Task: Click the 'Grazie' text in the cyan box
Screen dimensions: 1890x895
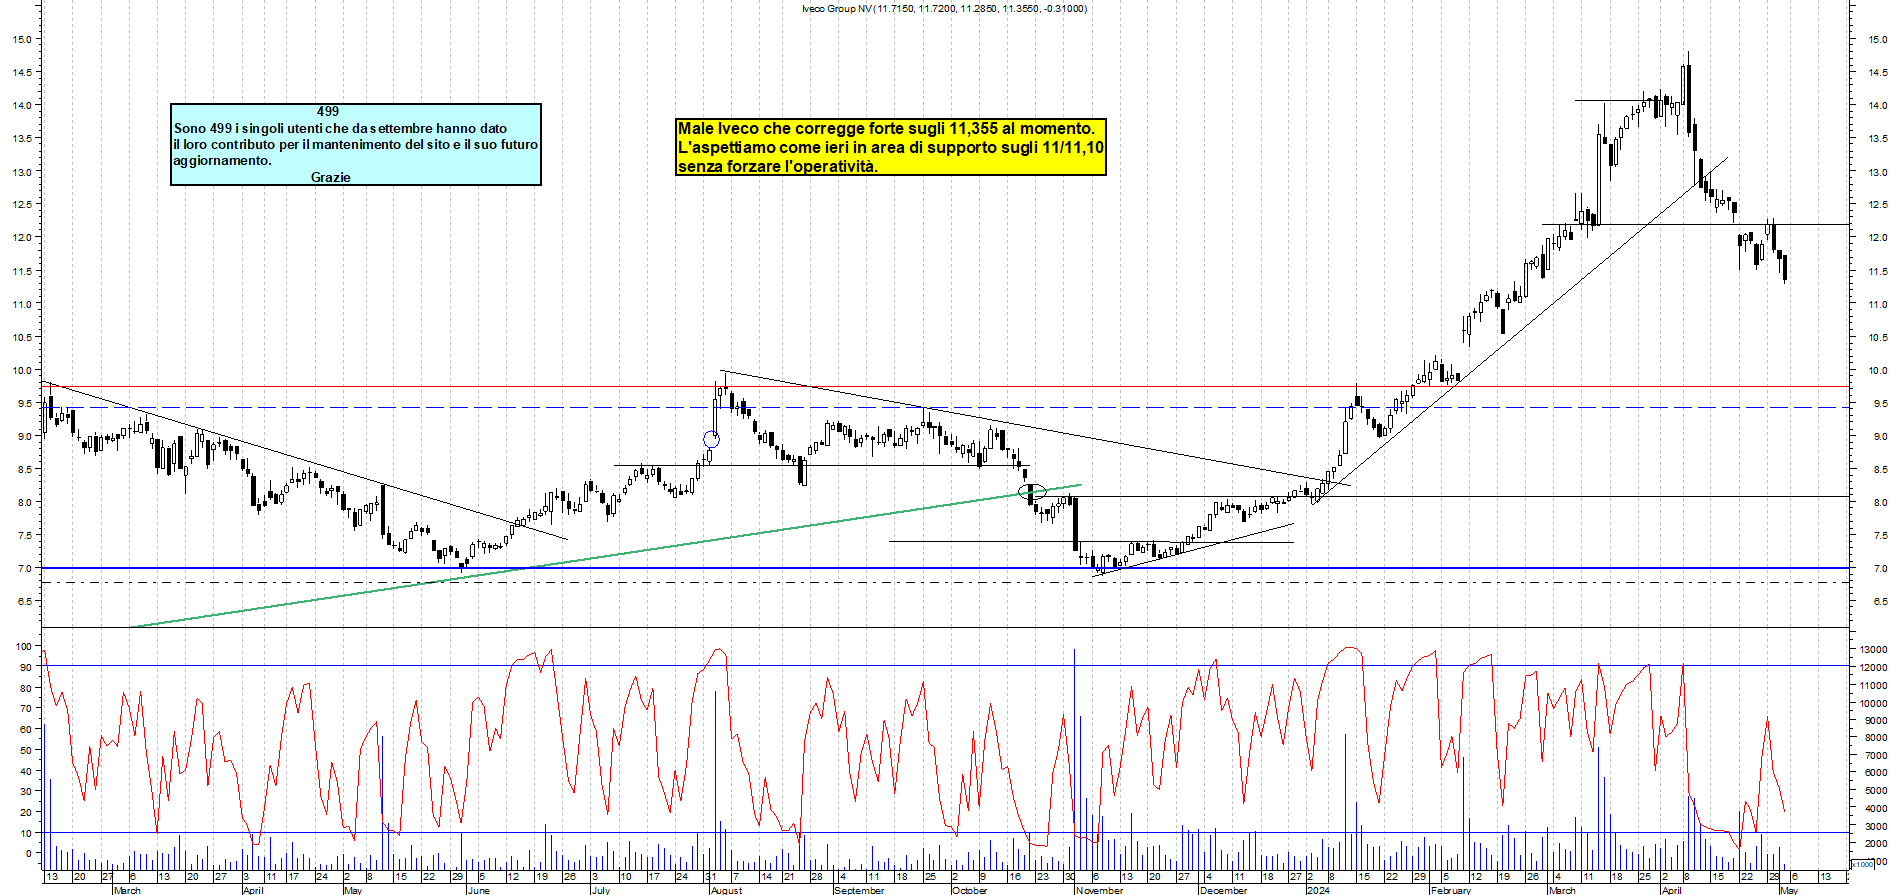Action: point(331,177)
